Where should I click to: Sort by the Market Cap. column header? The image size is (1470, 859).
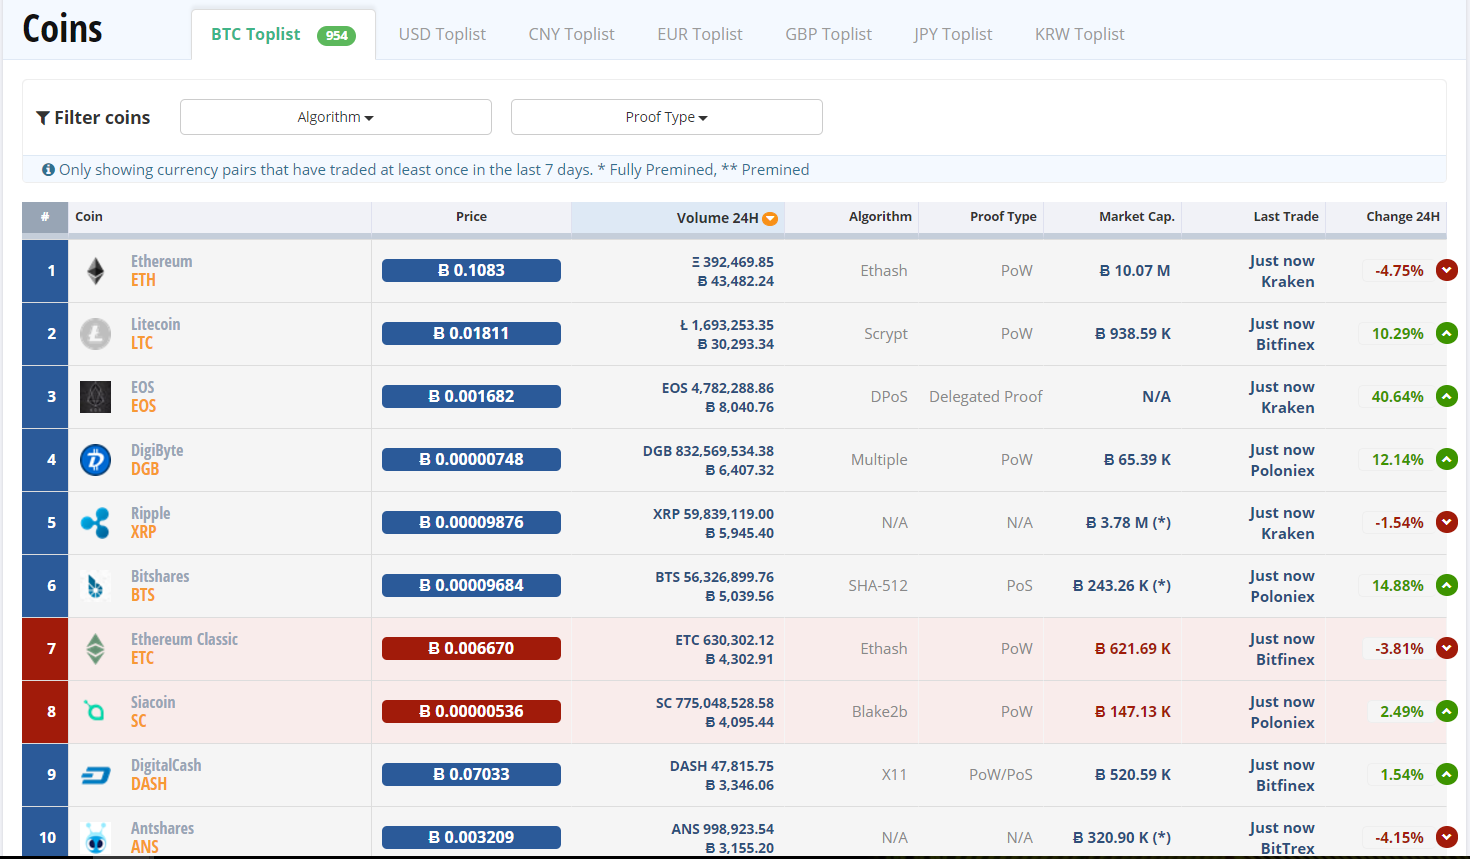coord(1113,217)
